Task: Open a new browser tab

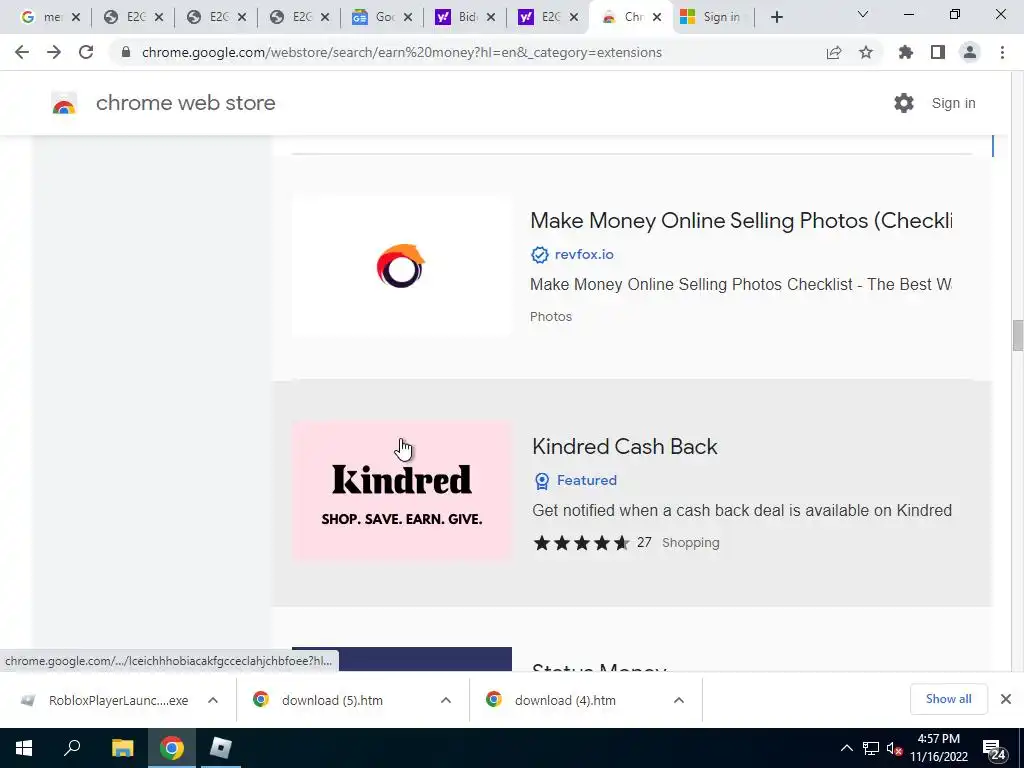Action: point(776,17)
